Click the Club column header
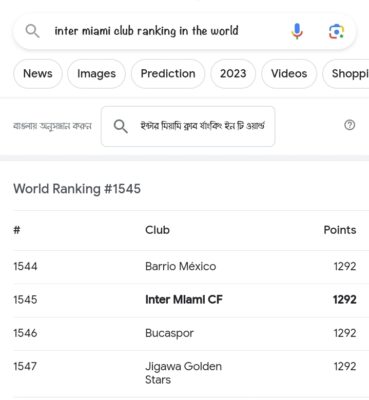Image resolution: width=369 pixels, height=400 pixels. [157, 230]
